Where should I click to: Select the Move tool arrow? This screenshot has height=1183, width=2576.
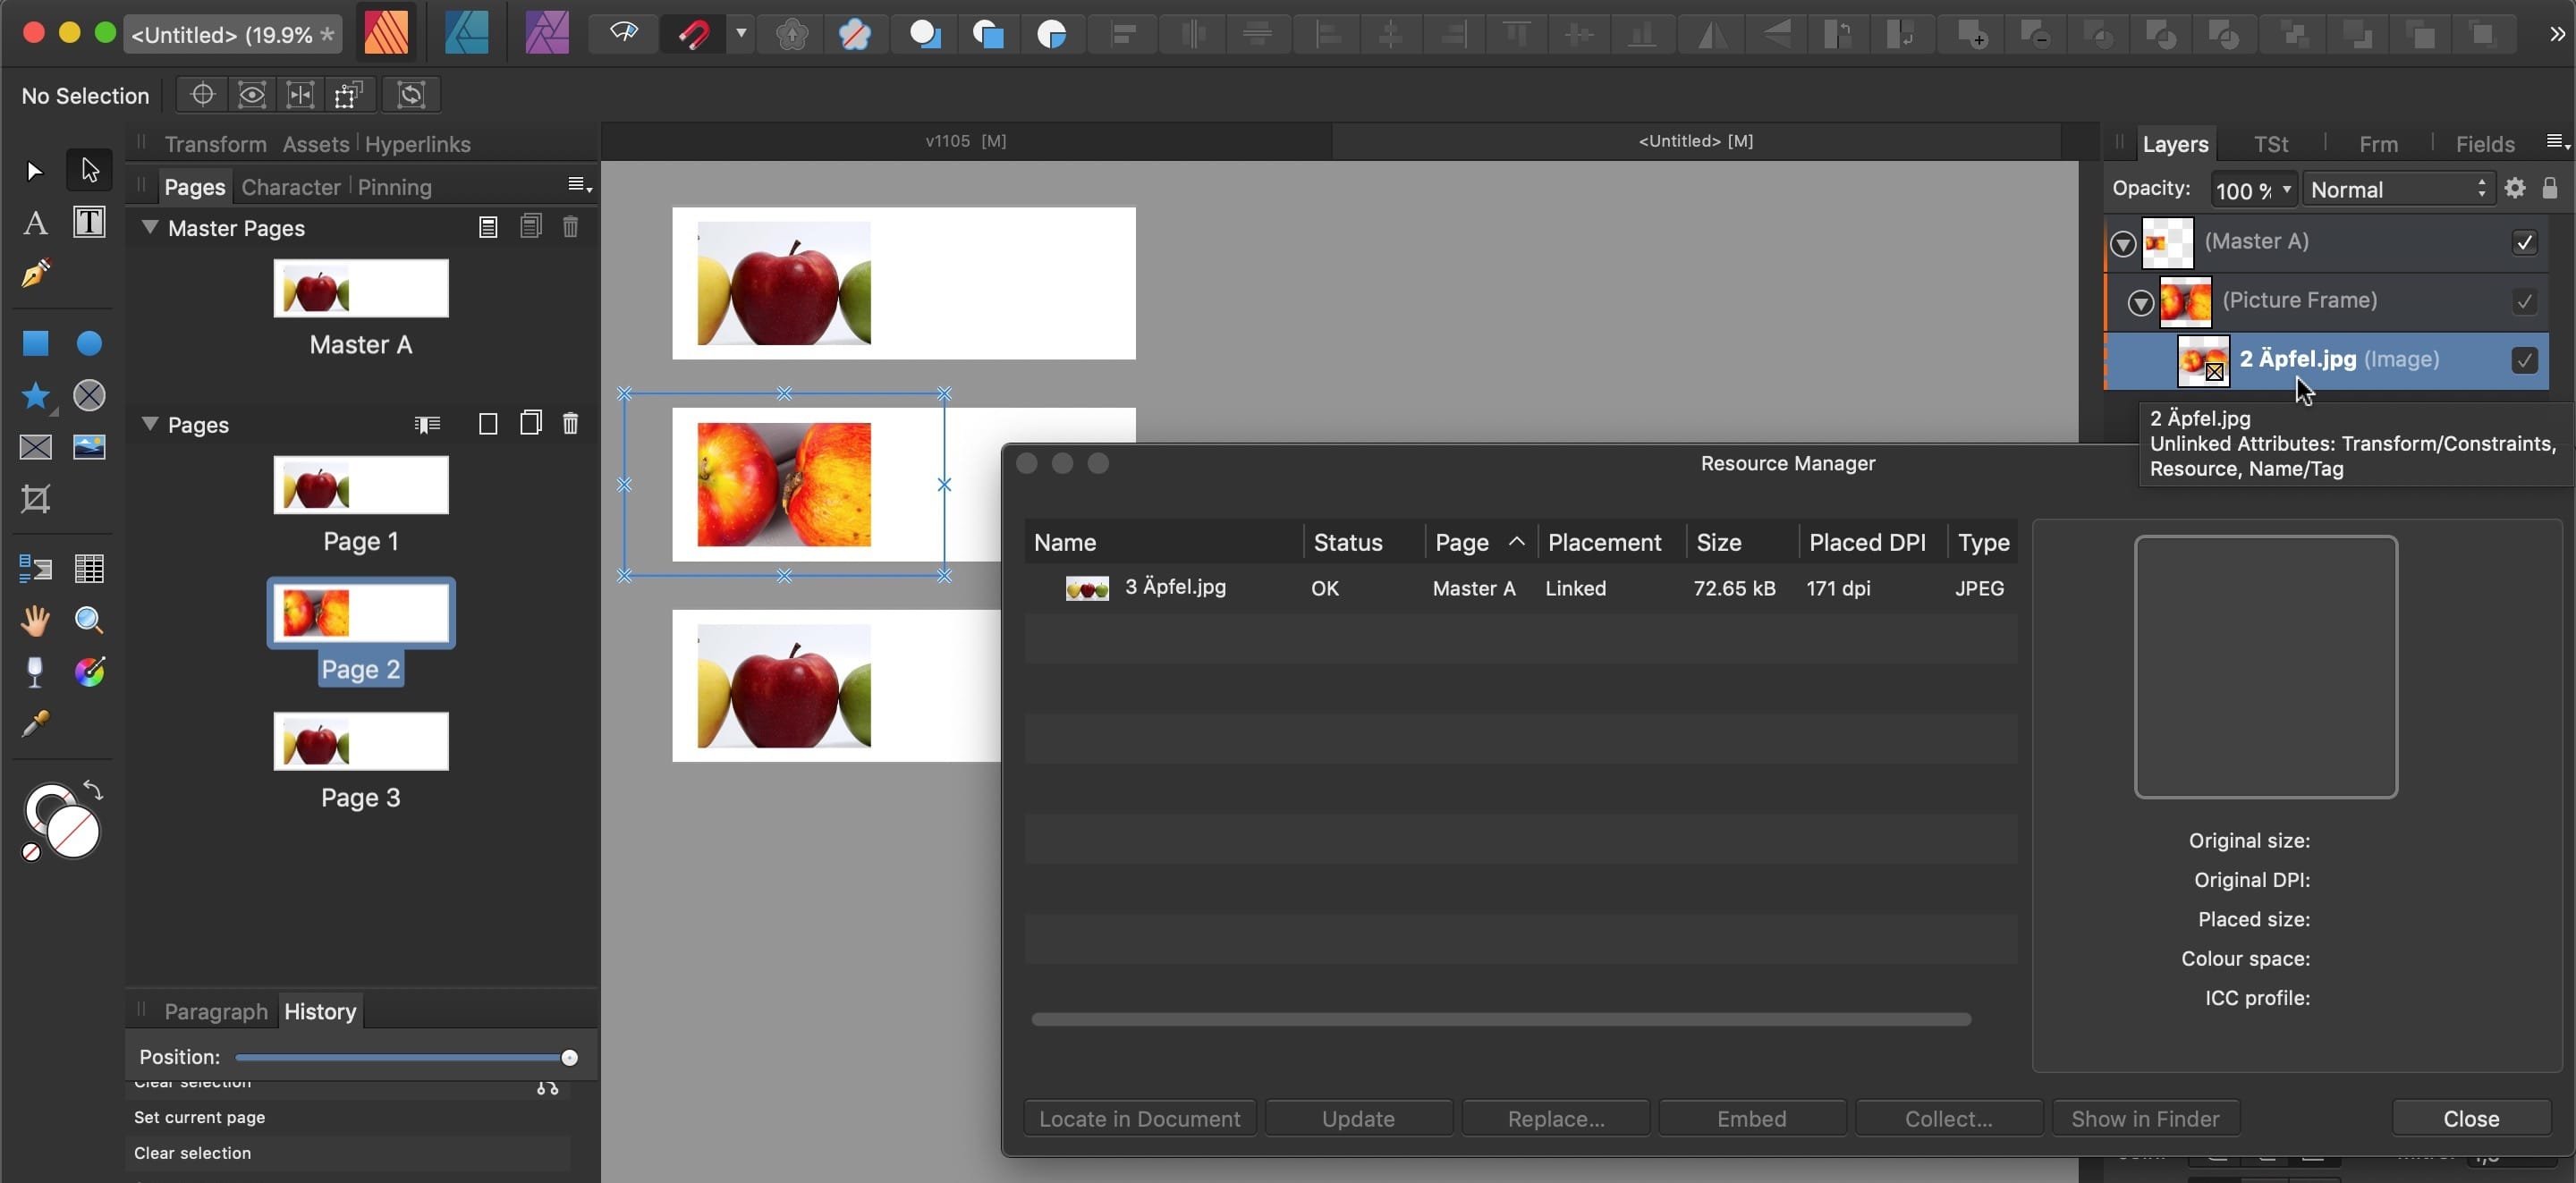pyautogui.click(x=35, y=171)
